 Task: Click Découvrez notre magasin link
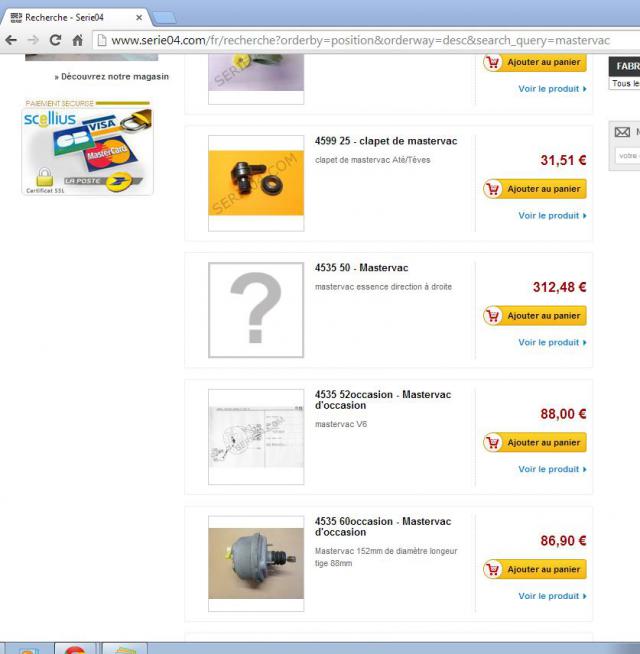click(111, 77)
